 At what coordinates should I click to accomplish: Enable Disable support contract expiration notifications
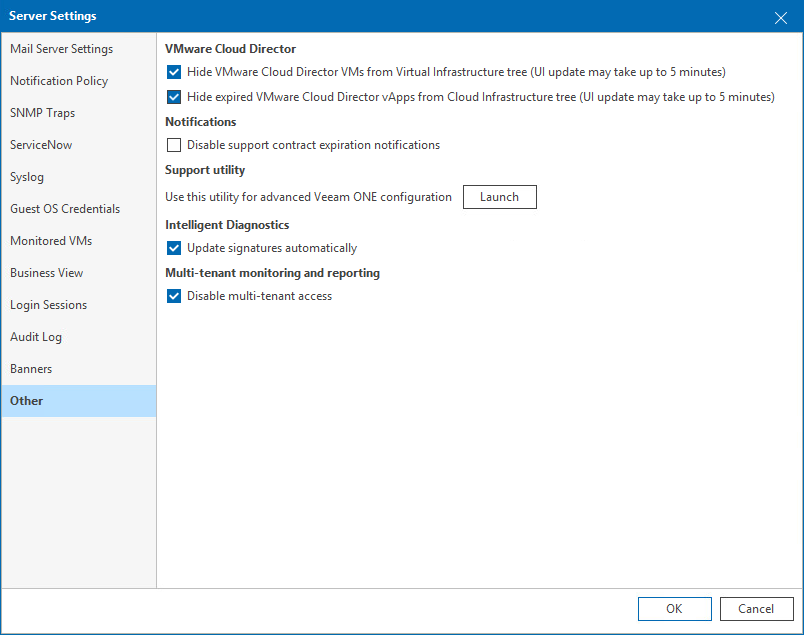click(174, 145)
